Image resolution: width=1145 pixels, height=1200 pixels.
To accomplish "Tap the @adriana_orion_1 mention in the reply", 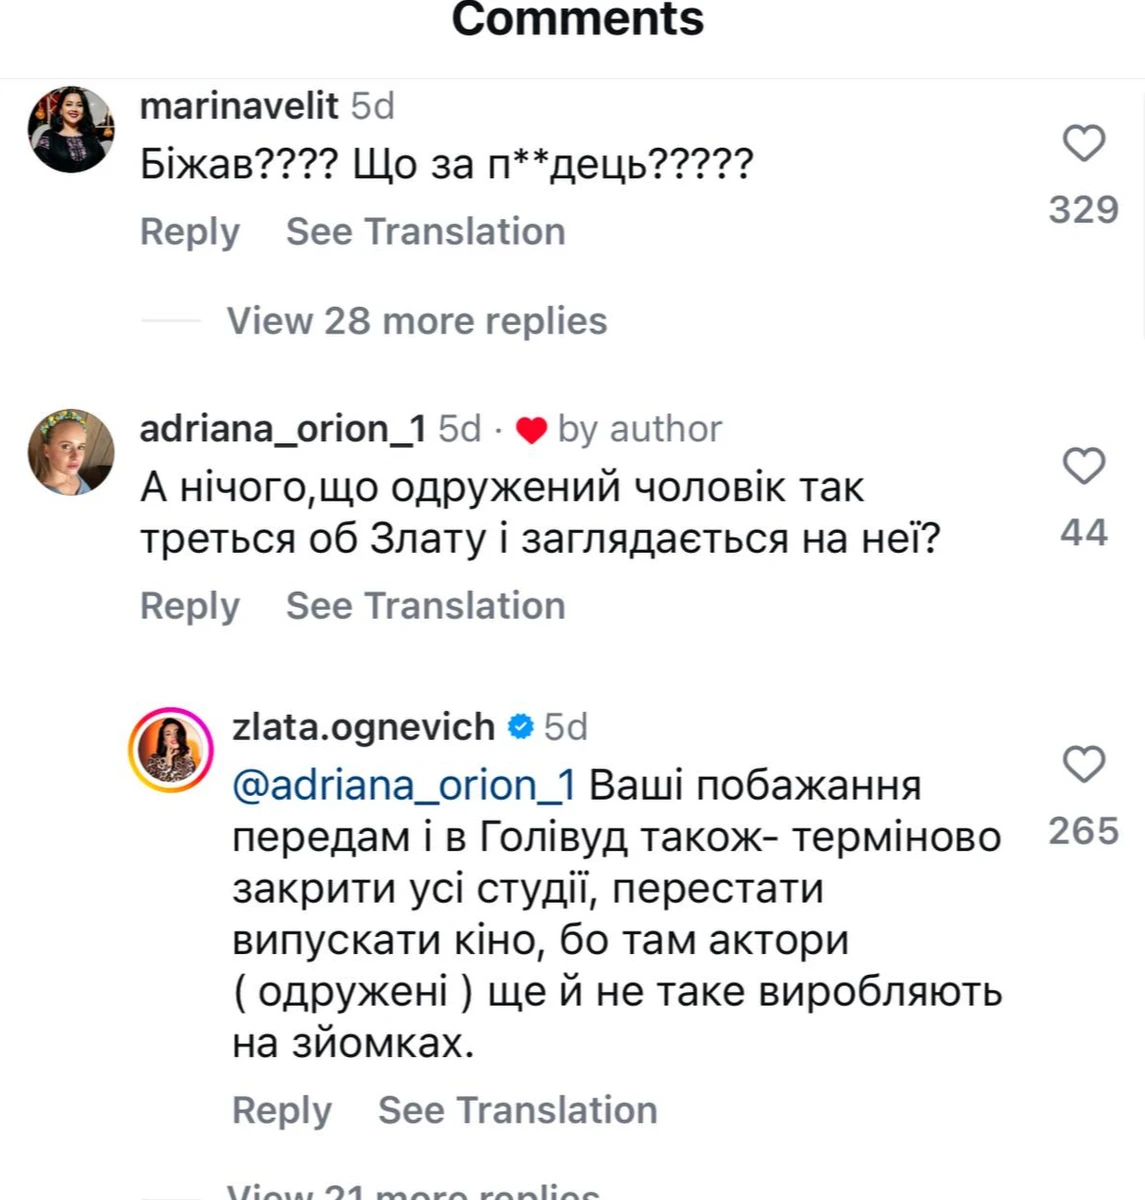I will pos(404,786).
